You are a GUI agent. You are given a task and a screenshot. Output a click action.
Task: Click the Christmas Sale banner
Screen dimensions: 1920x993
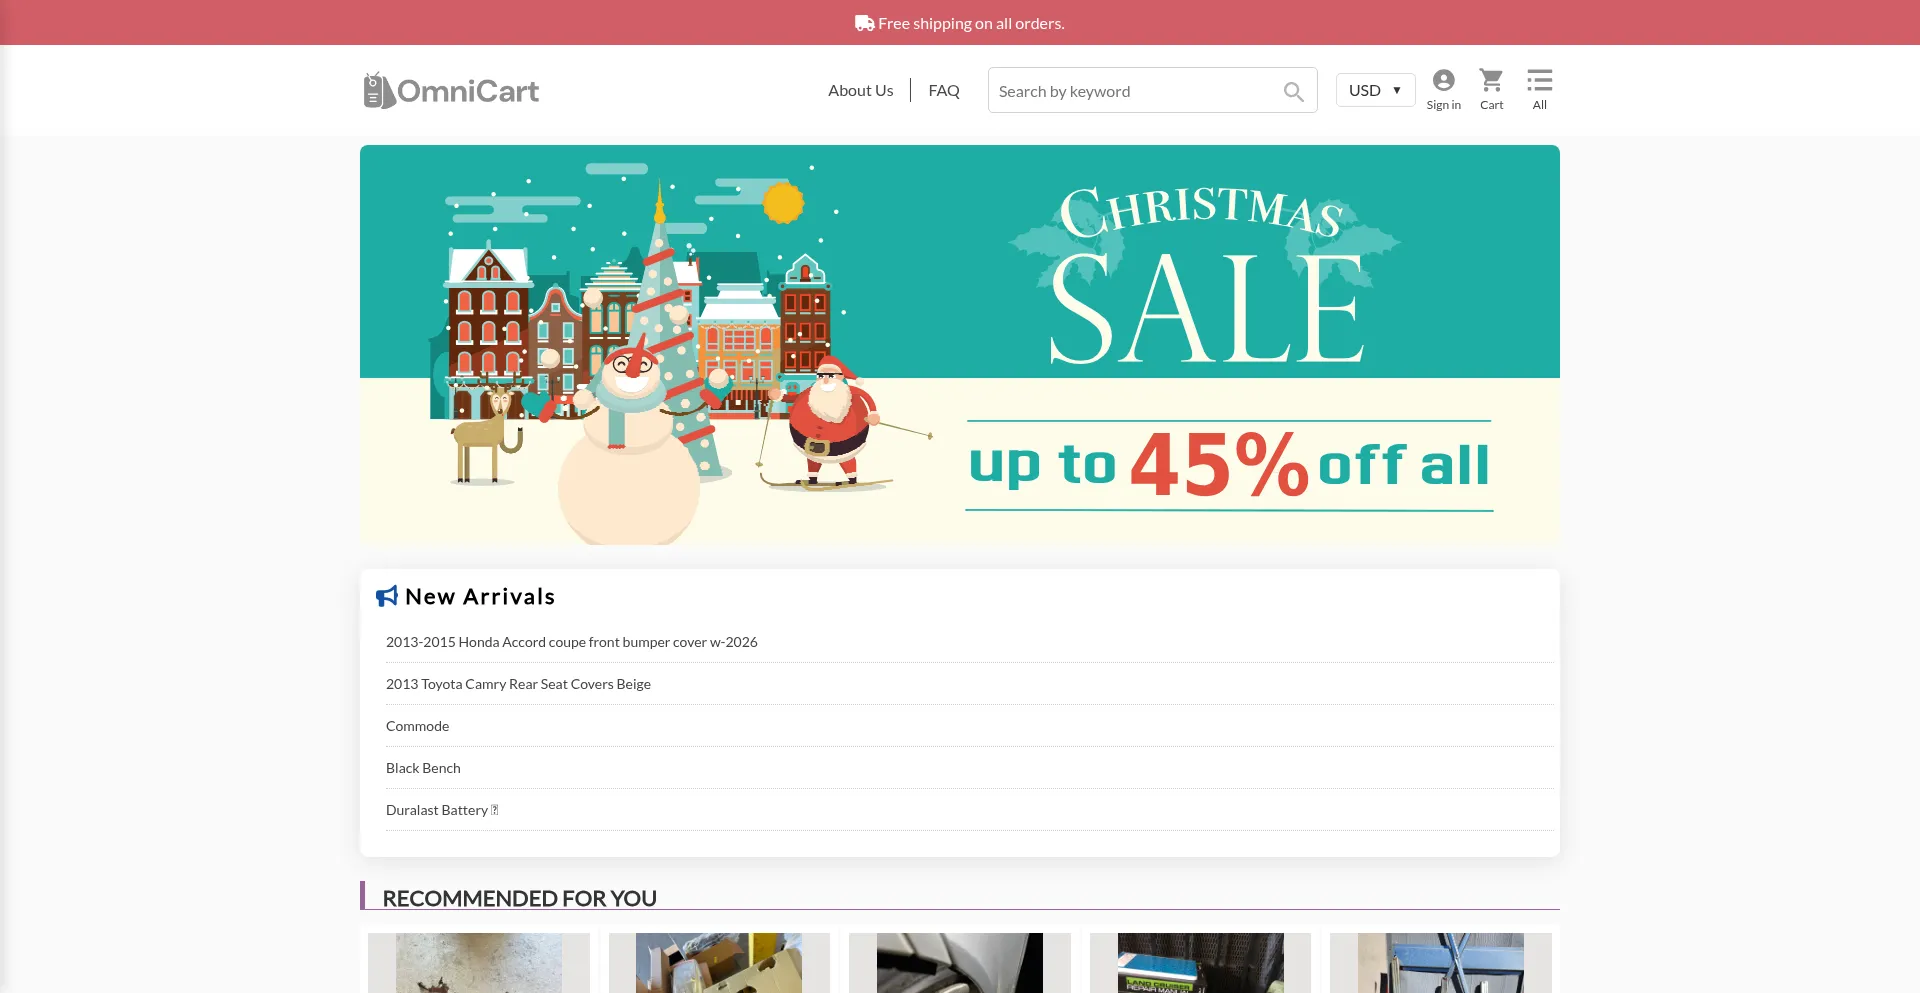pyautogui.click(x=960, y=345)
